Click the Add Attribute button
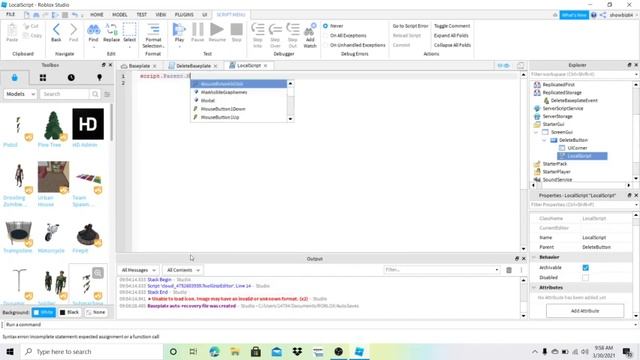Viewport: 640px width, 360px height. [585, 311]
